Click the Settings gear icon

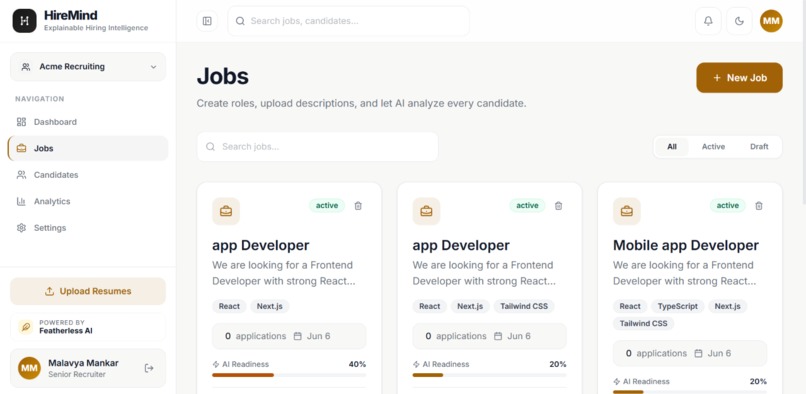(x=21, y=227)
